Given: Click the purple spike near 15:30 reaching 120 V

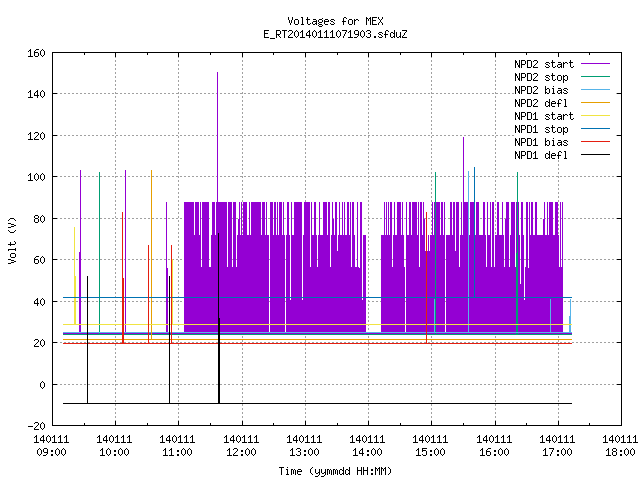Looking at the screenshot, I should pyautogui.click(x=464, y=169).
